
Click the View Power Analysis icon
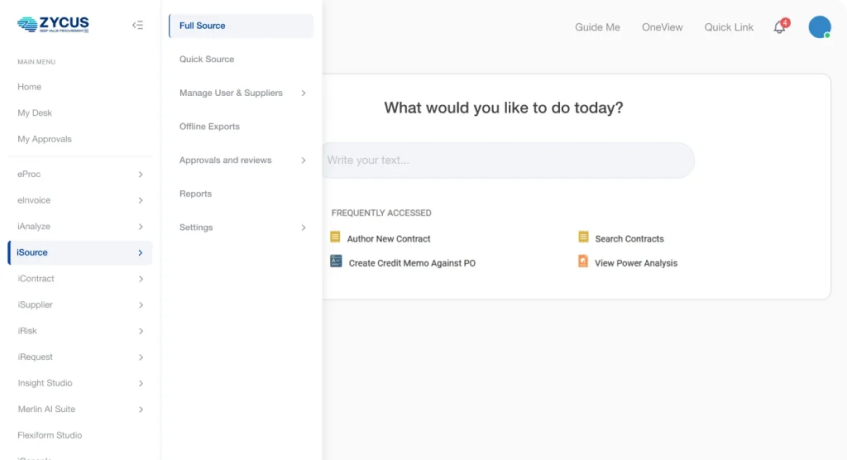click(583, 262)
